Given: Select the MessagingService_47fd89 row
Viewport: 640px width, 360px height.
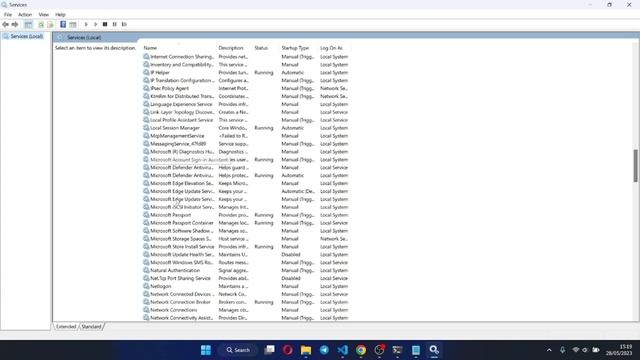Looking at the screenshot, I should 246,144.
